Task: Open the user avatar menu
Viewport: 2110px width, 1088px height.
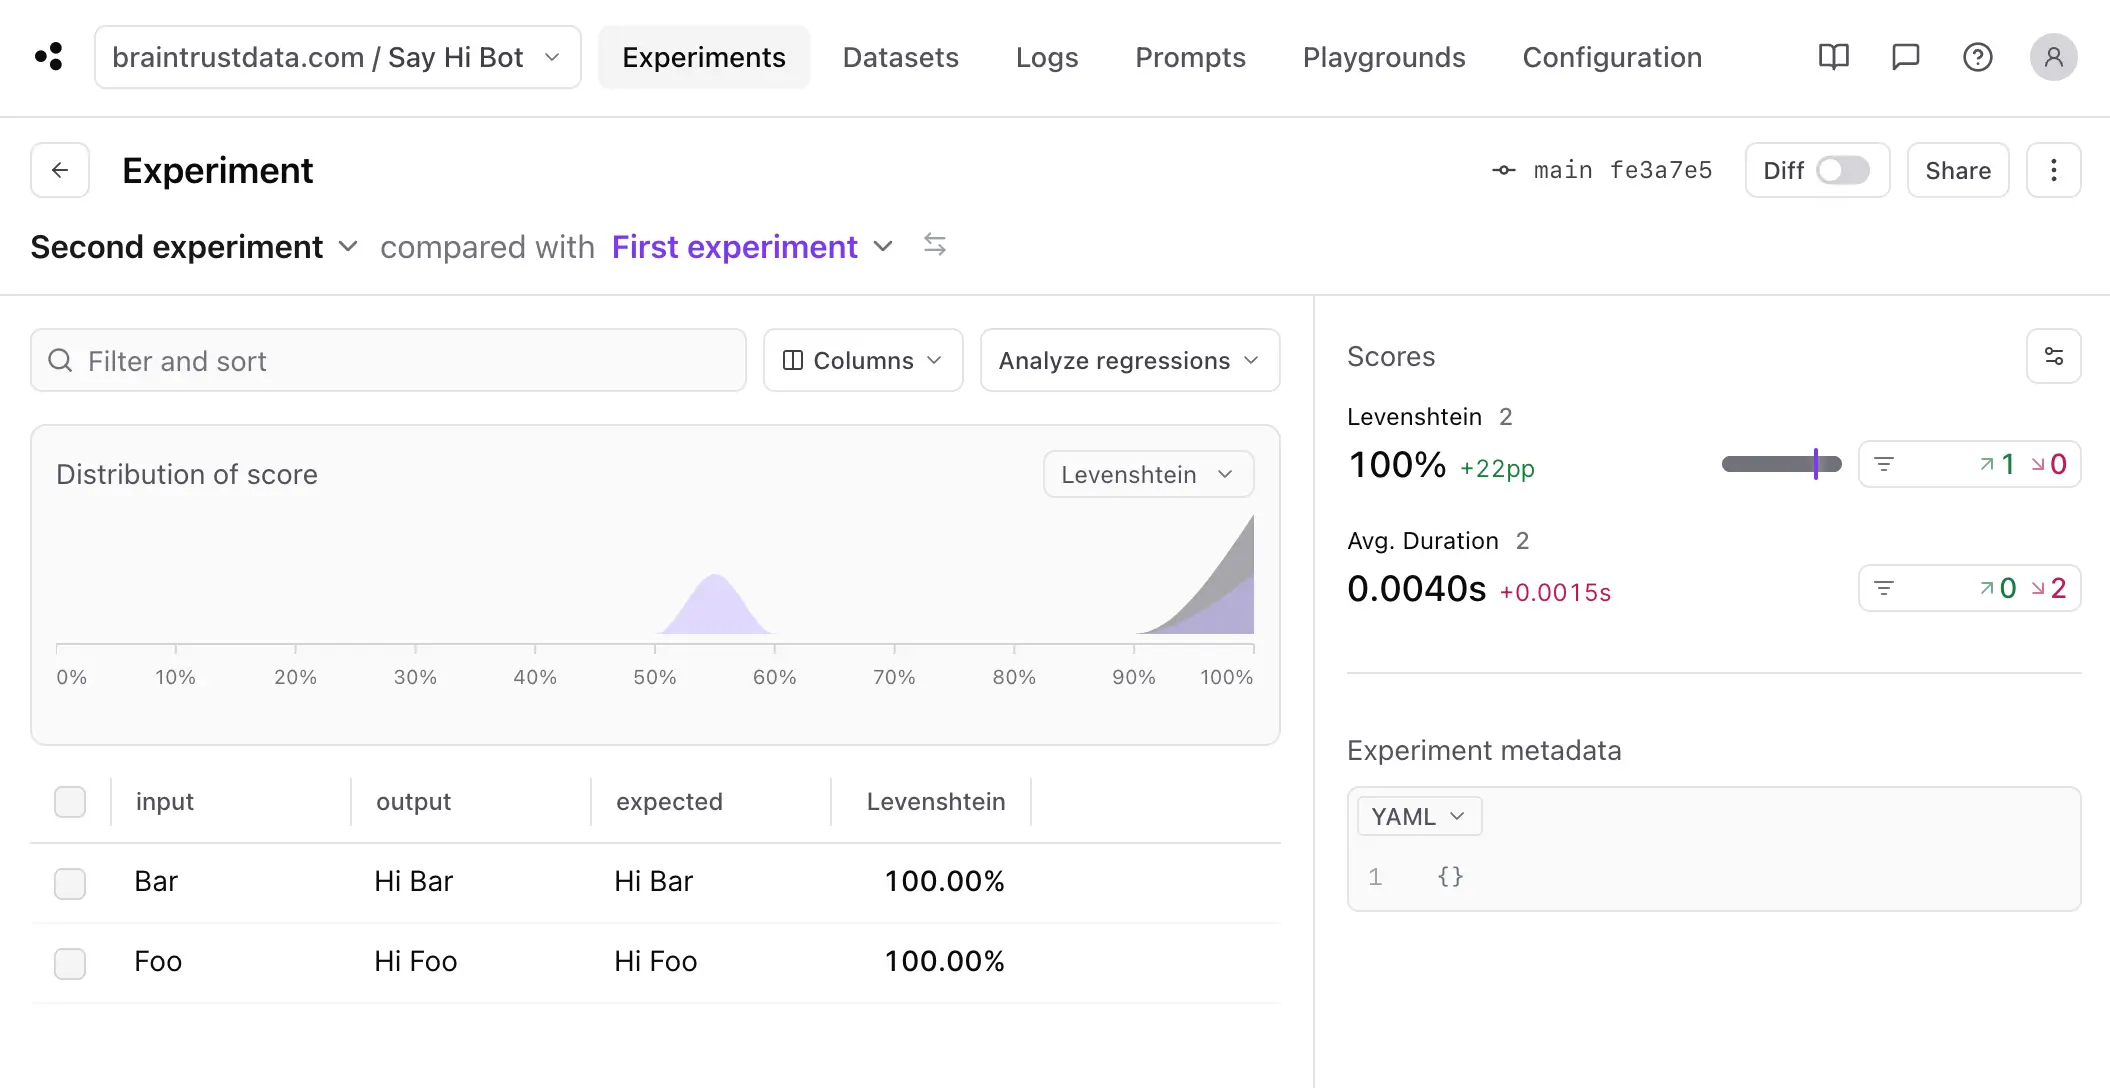Action: (2053, 57)
